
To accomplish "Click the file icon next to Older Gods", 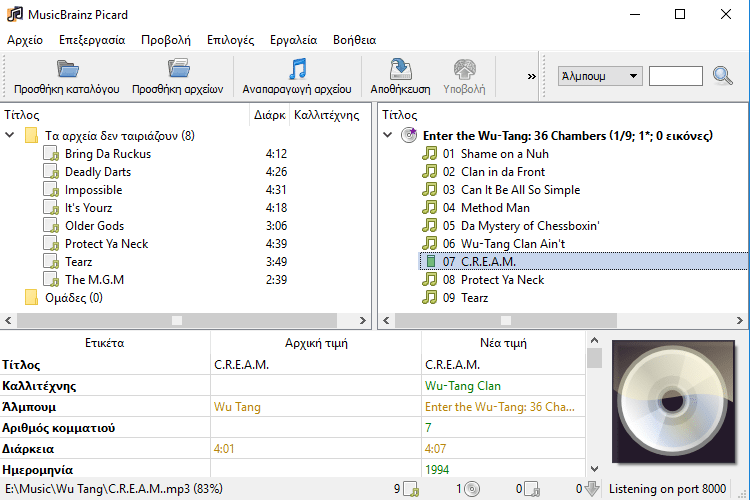I will [51, 226].
